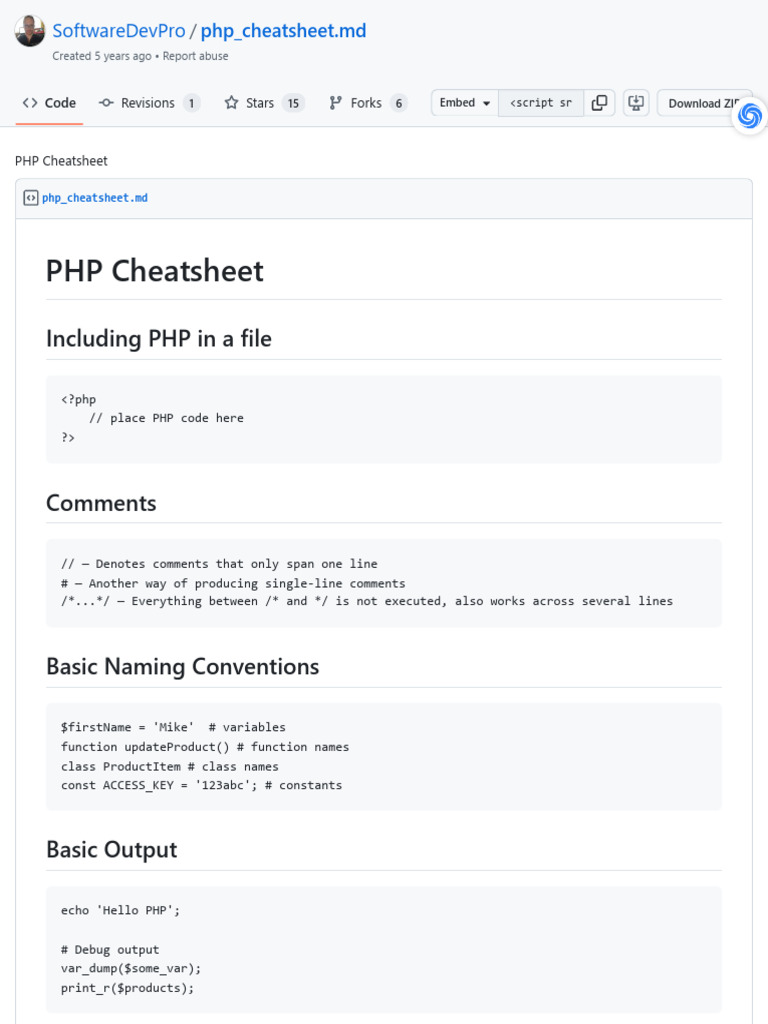Open the SoftwareDevPro profile link
Viewport: 768px width, 1024px height.
[118, 31]
